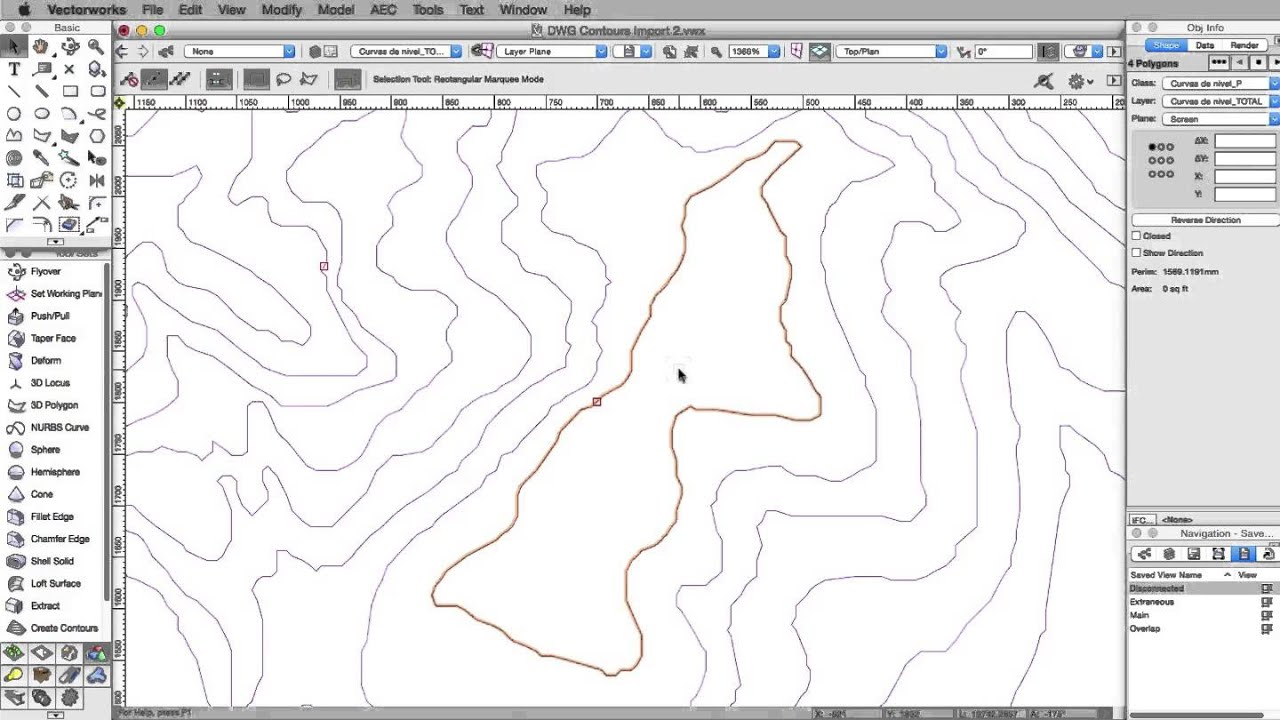Click the rotation angle 0° field
The width and height of the screenshot is (1280, 720).
tap(1002, 51)
